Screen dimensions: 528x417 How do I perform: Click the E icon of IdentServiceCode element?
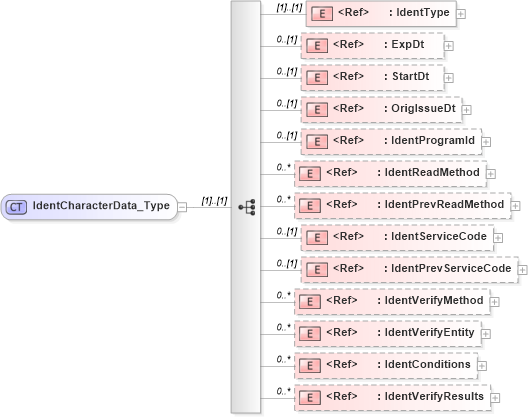point(317,238)
